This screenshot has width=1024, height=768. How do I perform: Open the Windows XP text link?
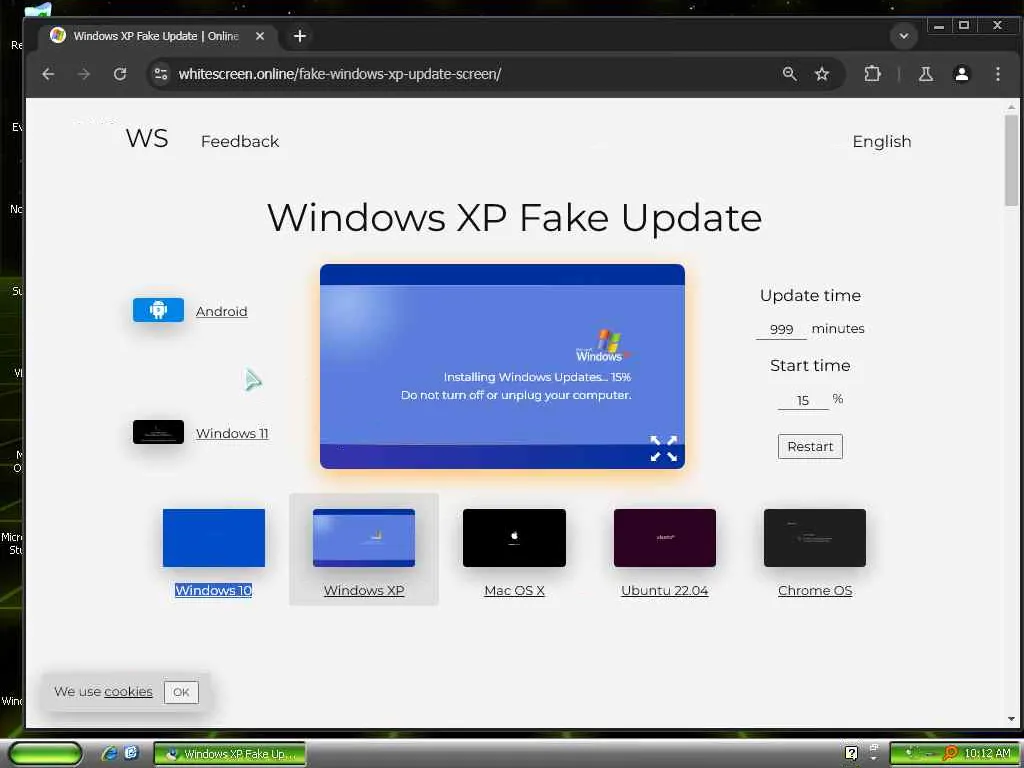[364, 590]
